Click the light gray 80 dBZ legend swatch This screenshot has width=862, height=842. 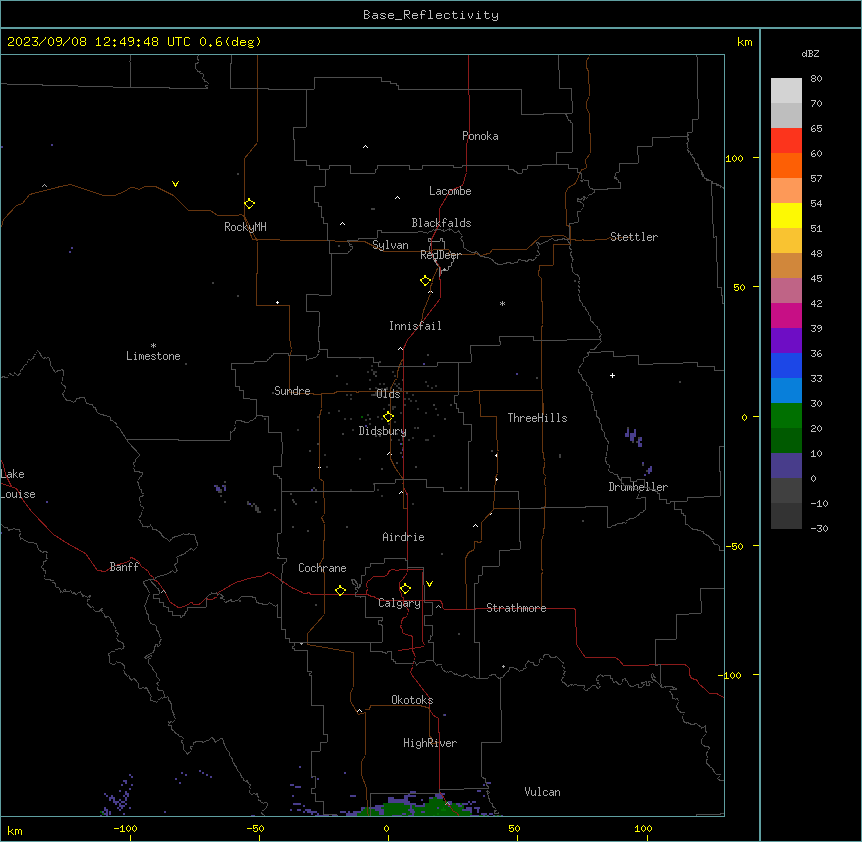(786, 90)
